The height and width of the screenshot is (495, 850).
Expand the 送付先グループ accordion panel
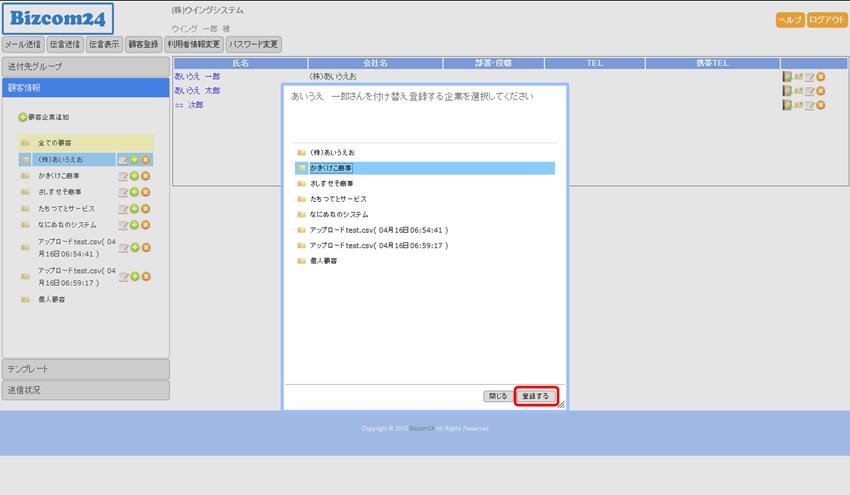point(85,66)
